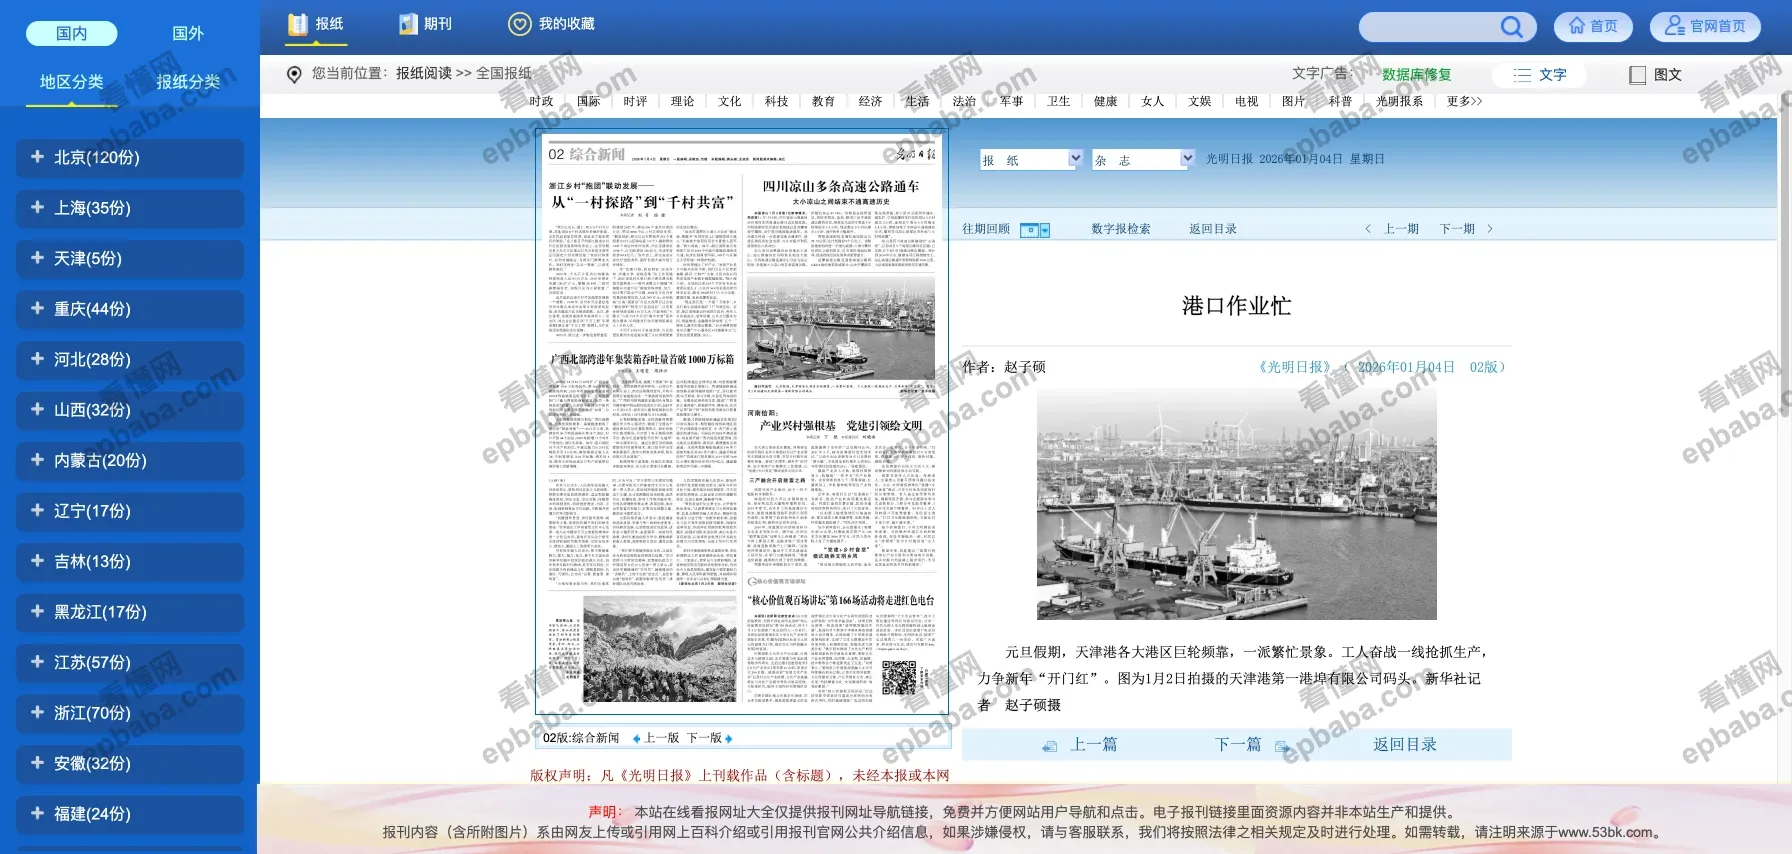
Task: Go to 下一篇 article
Action: pos(1238,745)
